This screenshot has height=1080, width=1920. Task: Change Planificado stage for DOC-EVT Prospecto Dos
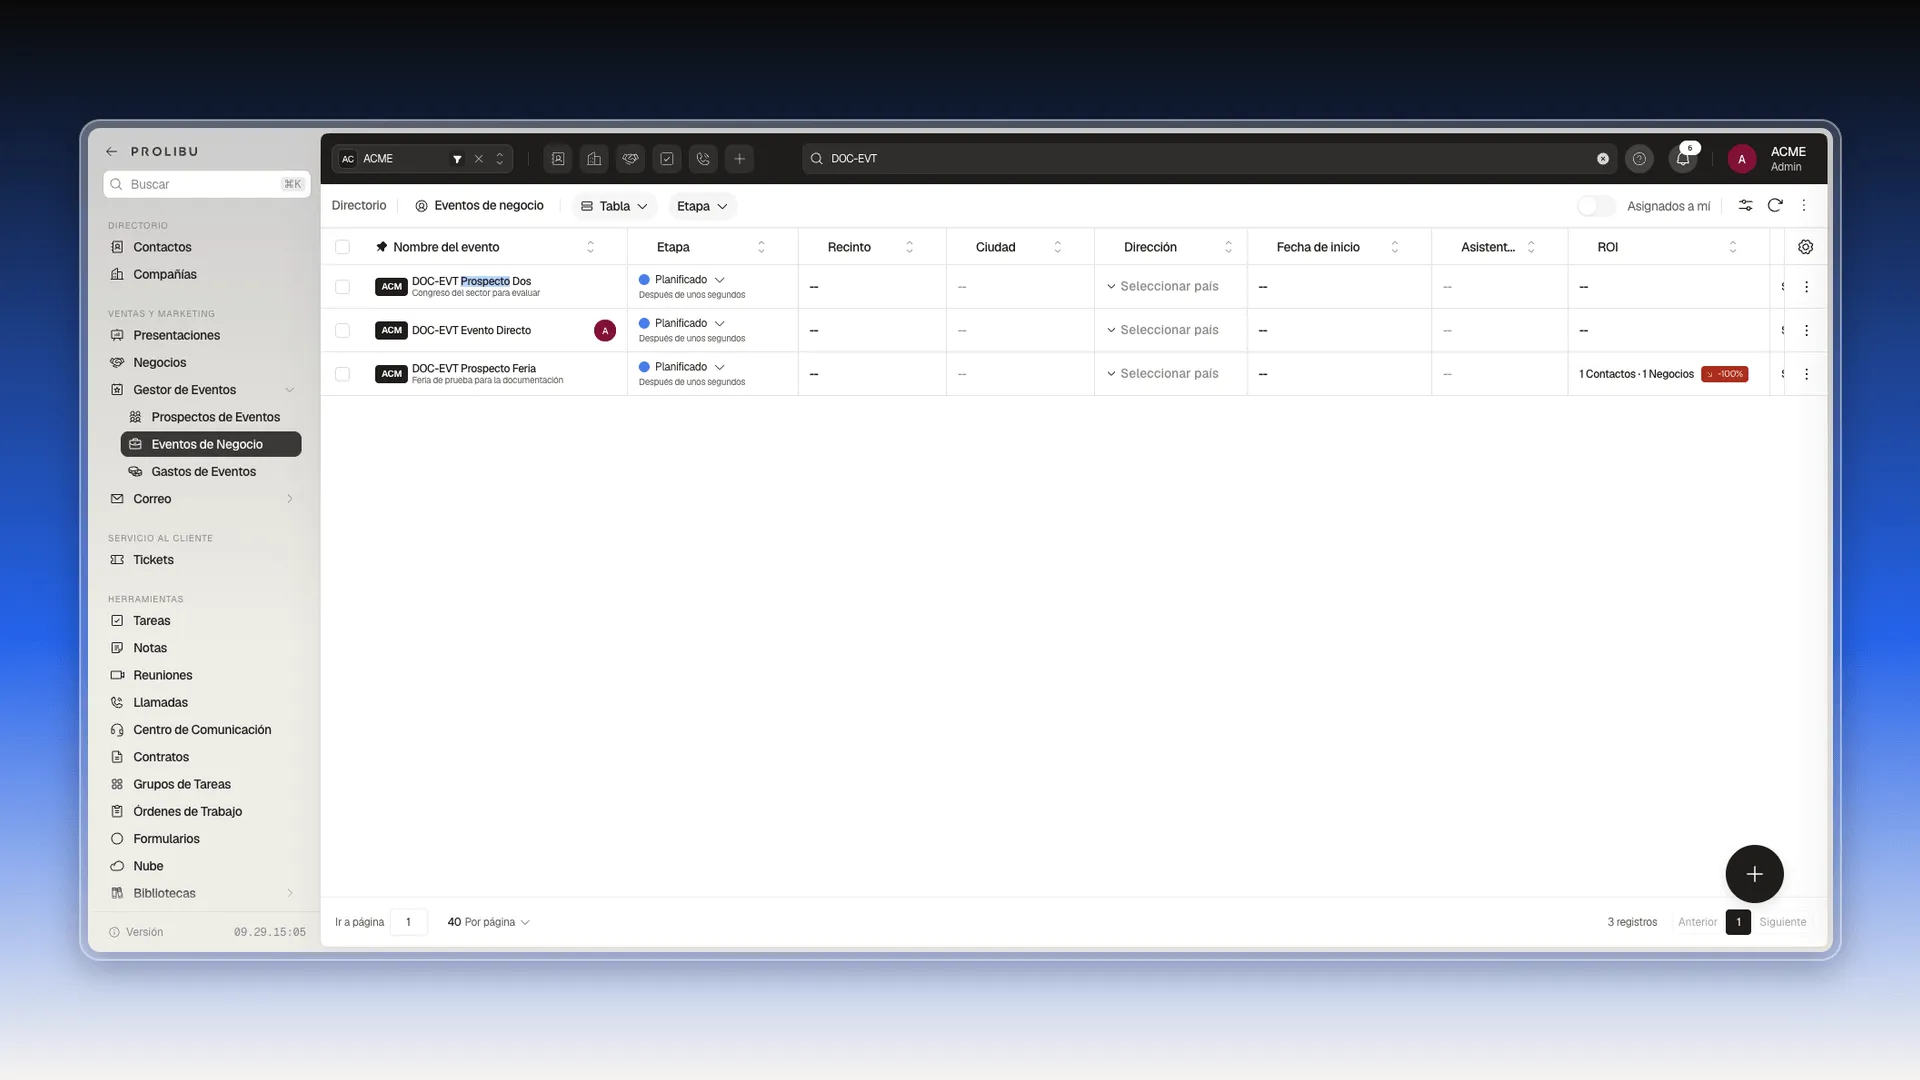(x=682, y=280)
